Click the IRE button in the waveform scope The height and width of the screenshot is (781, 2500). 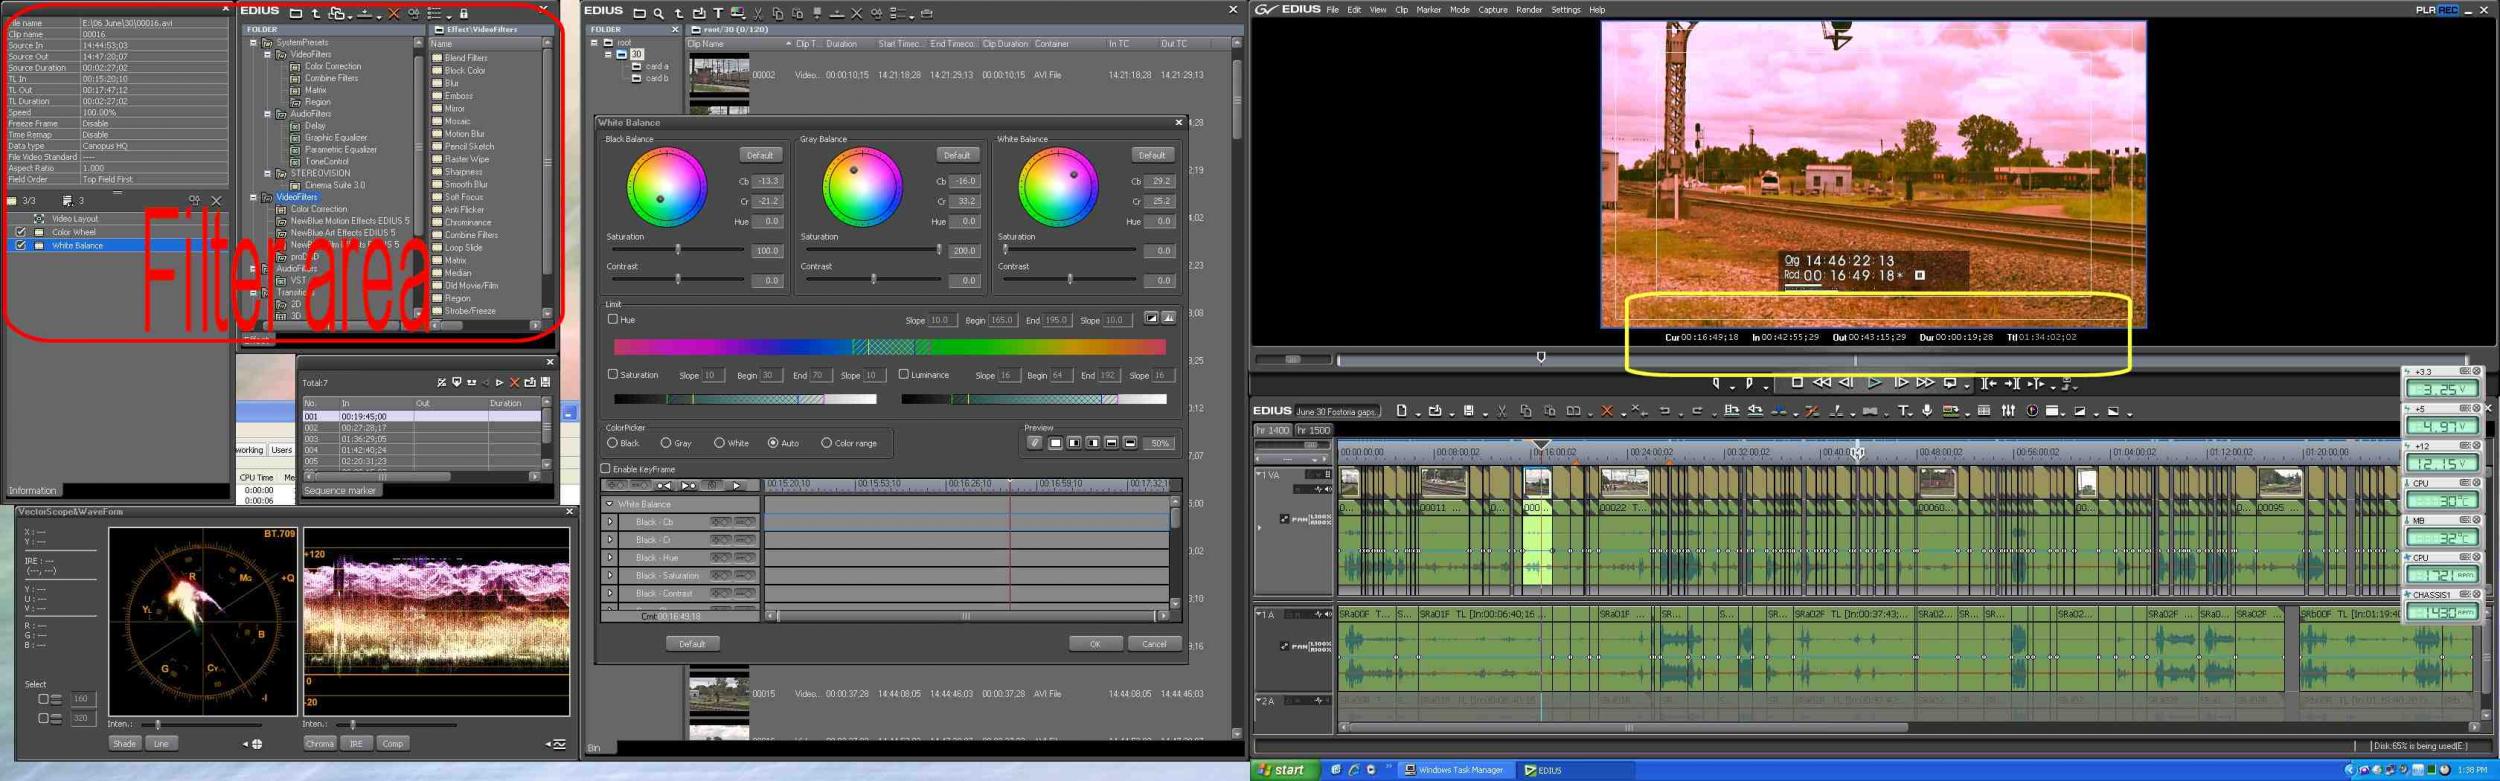(x=356, y=743)
